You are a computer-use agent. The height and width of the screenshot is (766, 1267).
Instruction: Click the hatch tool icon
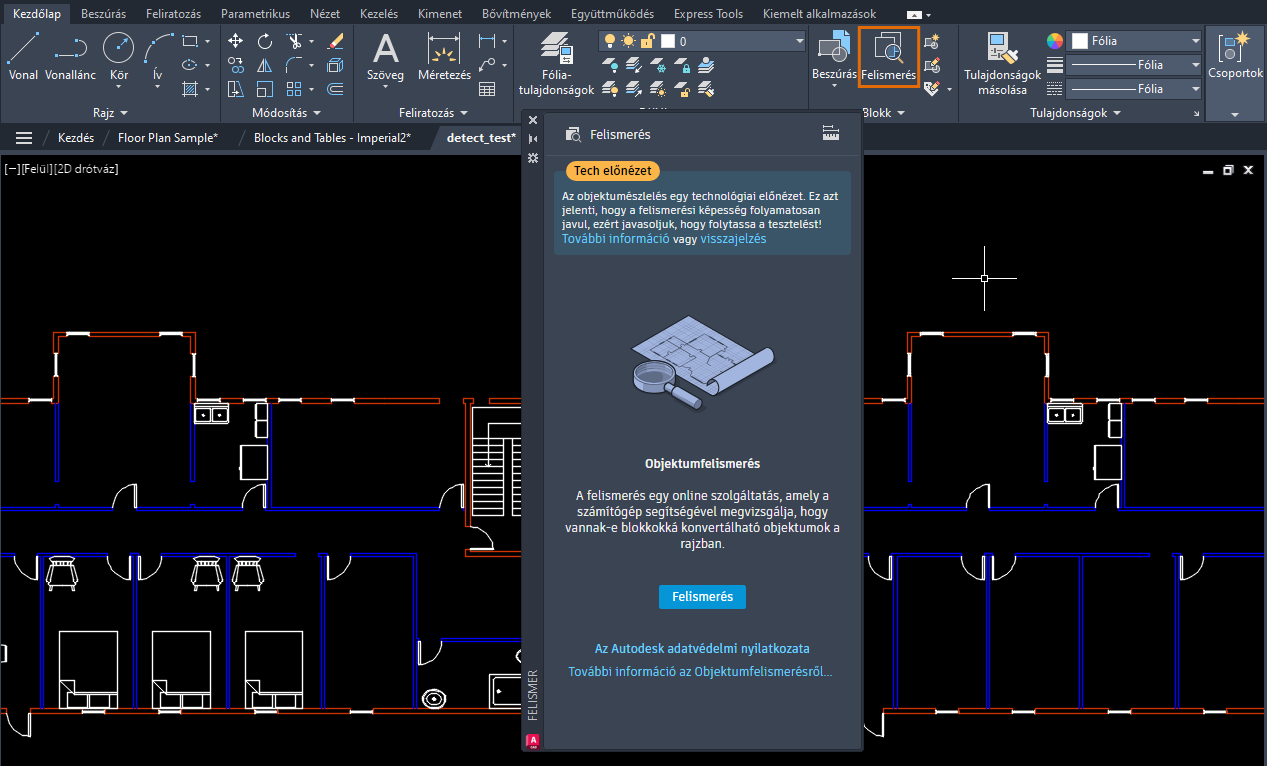[x=190, y=89]
